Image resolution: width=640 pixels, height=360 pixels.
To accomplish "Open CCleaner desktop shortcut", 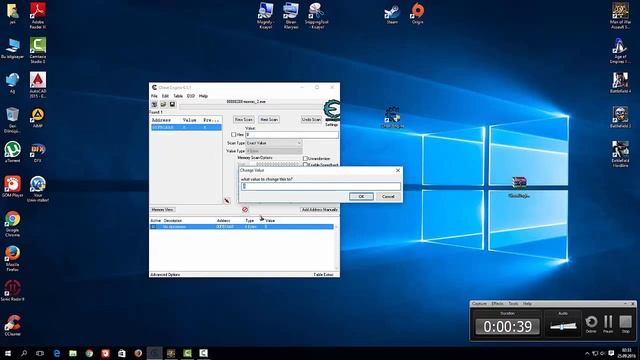I will [12, 325].
